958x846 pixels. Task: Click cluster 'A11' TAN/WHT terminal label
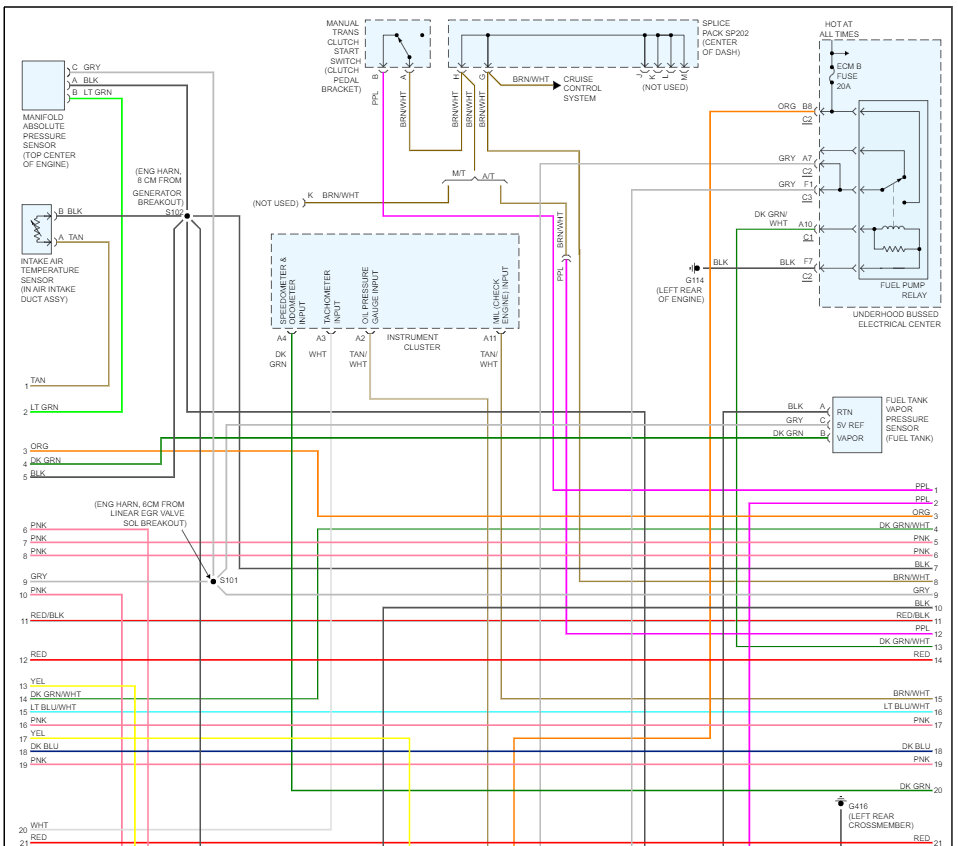[x=490, y=338]
